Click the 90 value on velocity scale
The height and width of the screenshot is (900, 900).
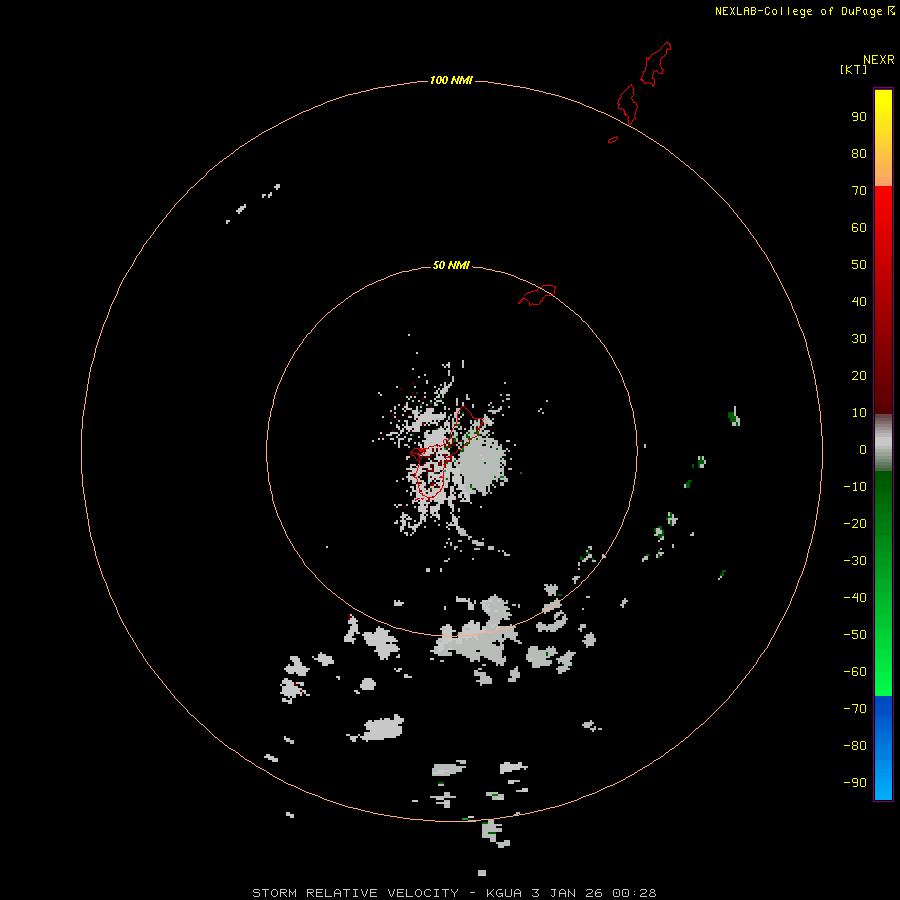(x=859, y=117)
